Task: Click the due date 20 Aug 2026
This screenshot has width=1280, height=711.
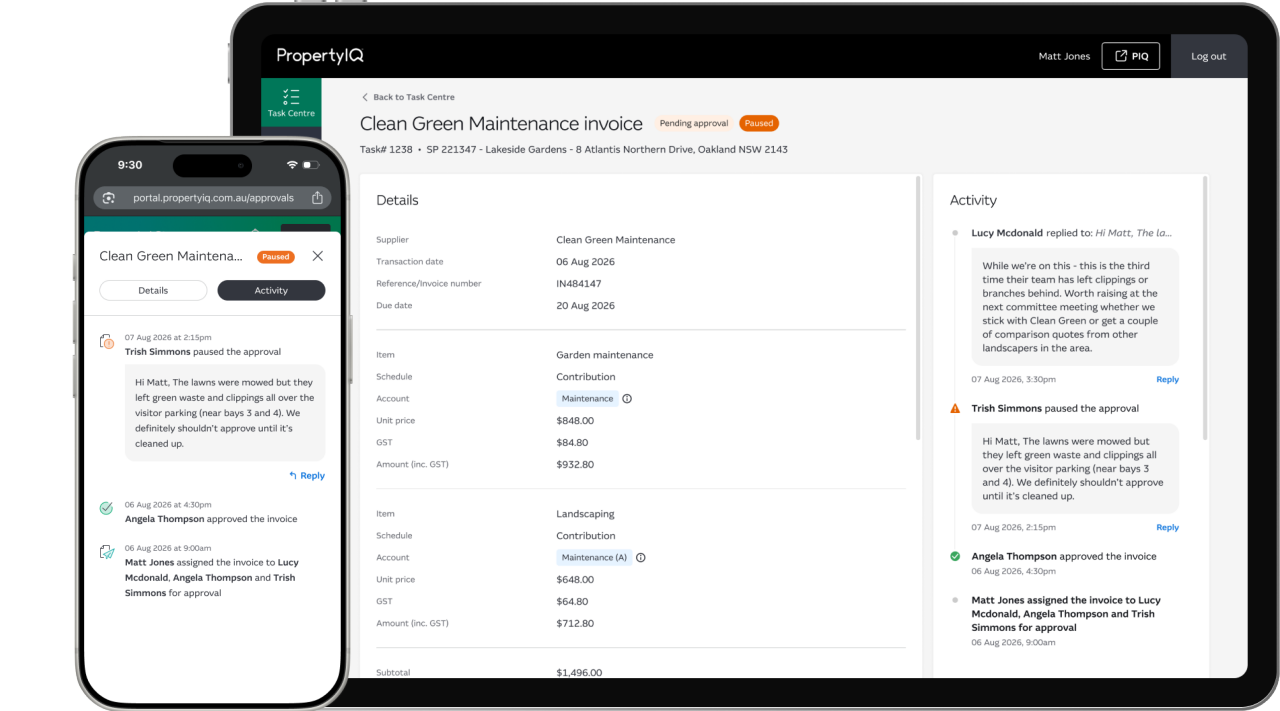Action: click(x=585, y=306)
